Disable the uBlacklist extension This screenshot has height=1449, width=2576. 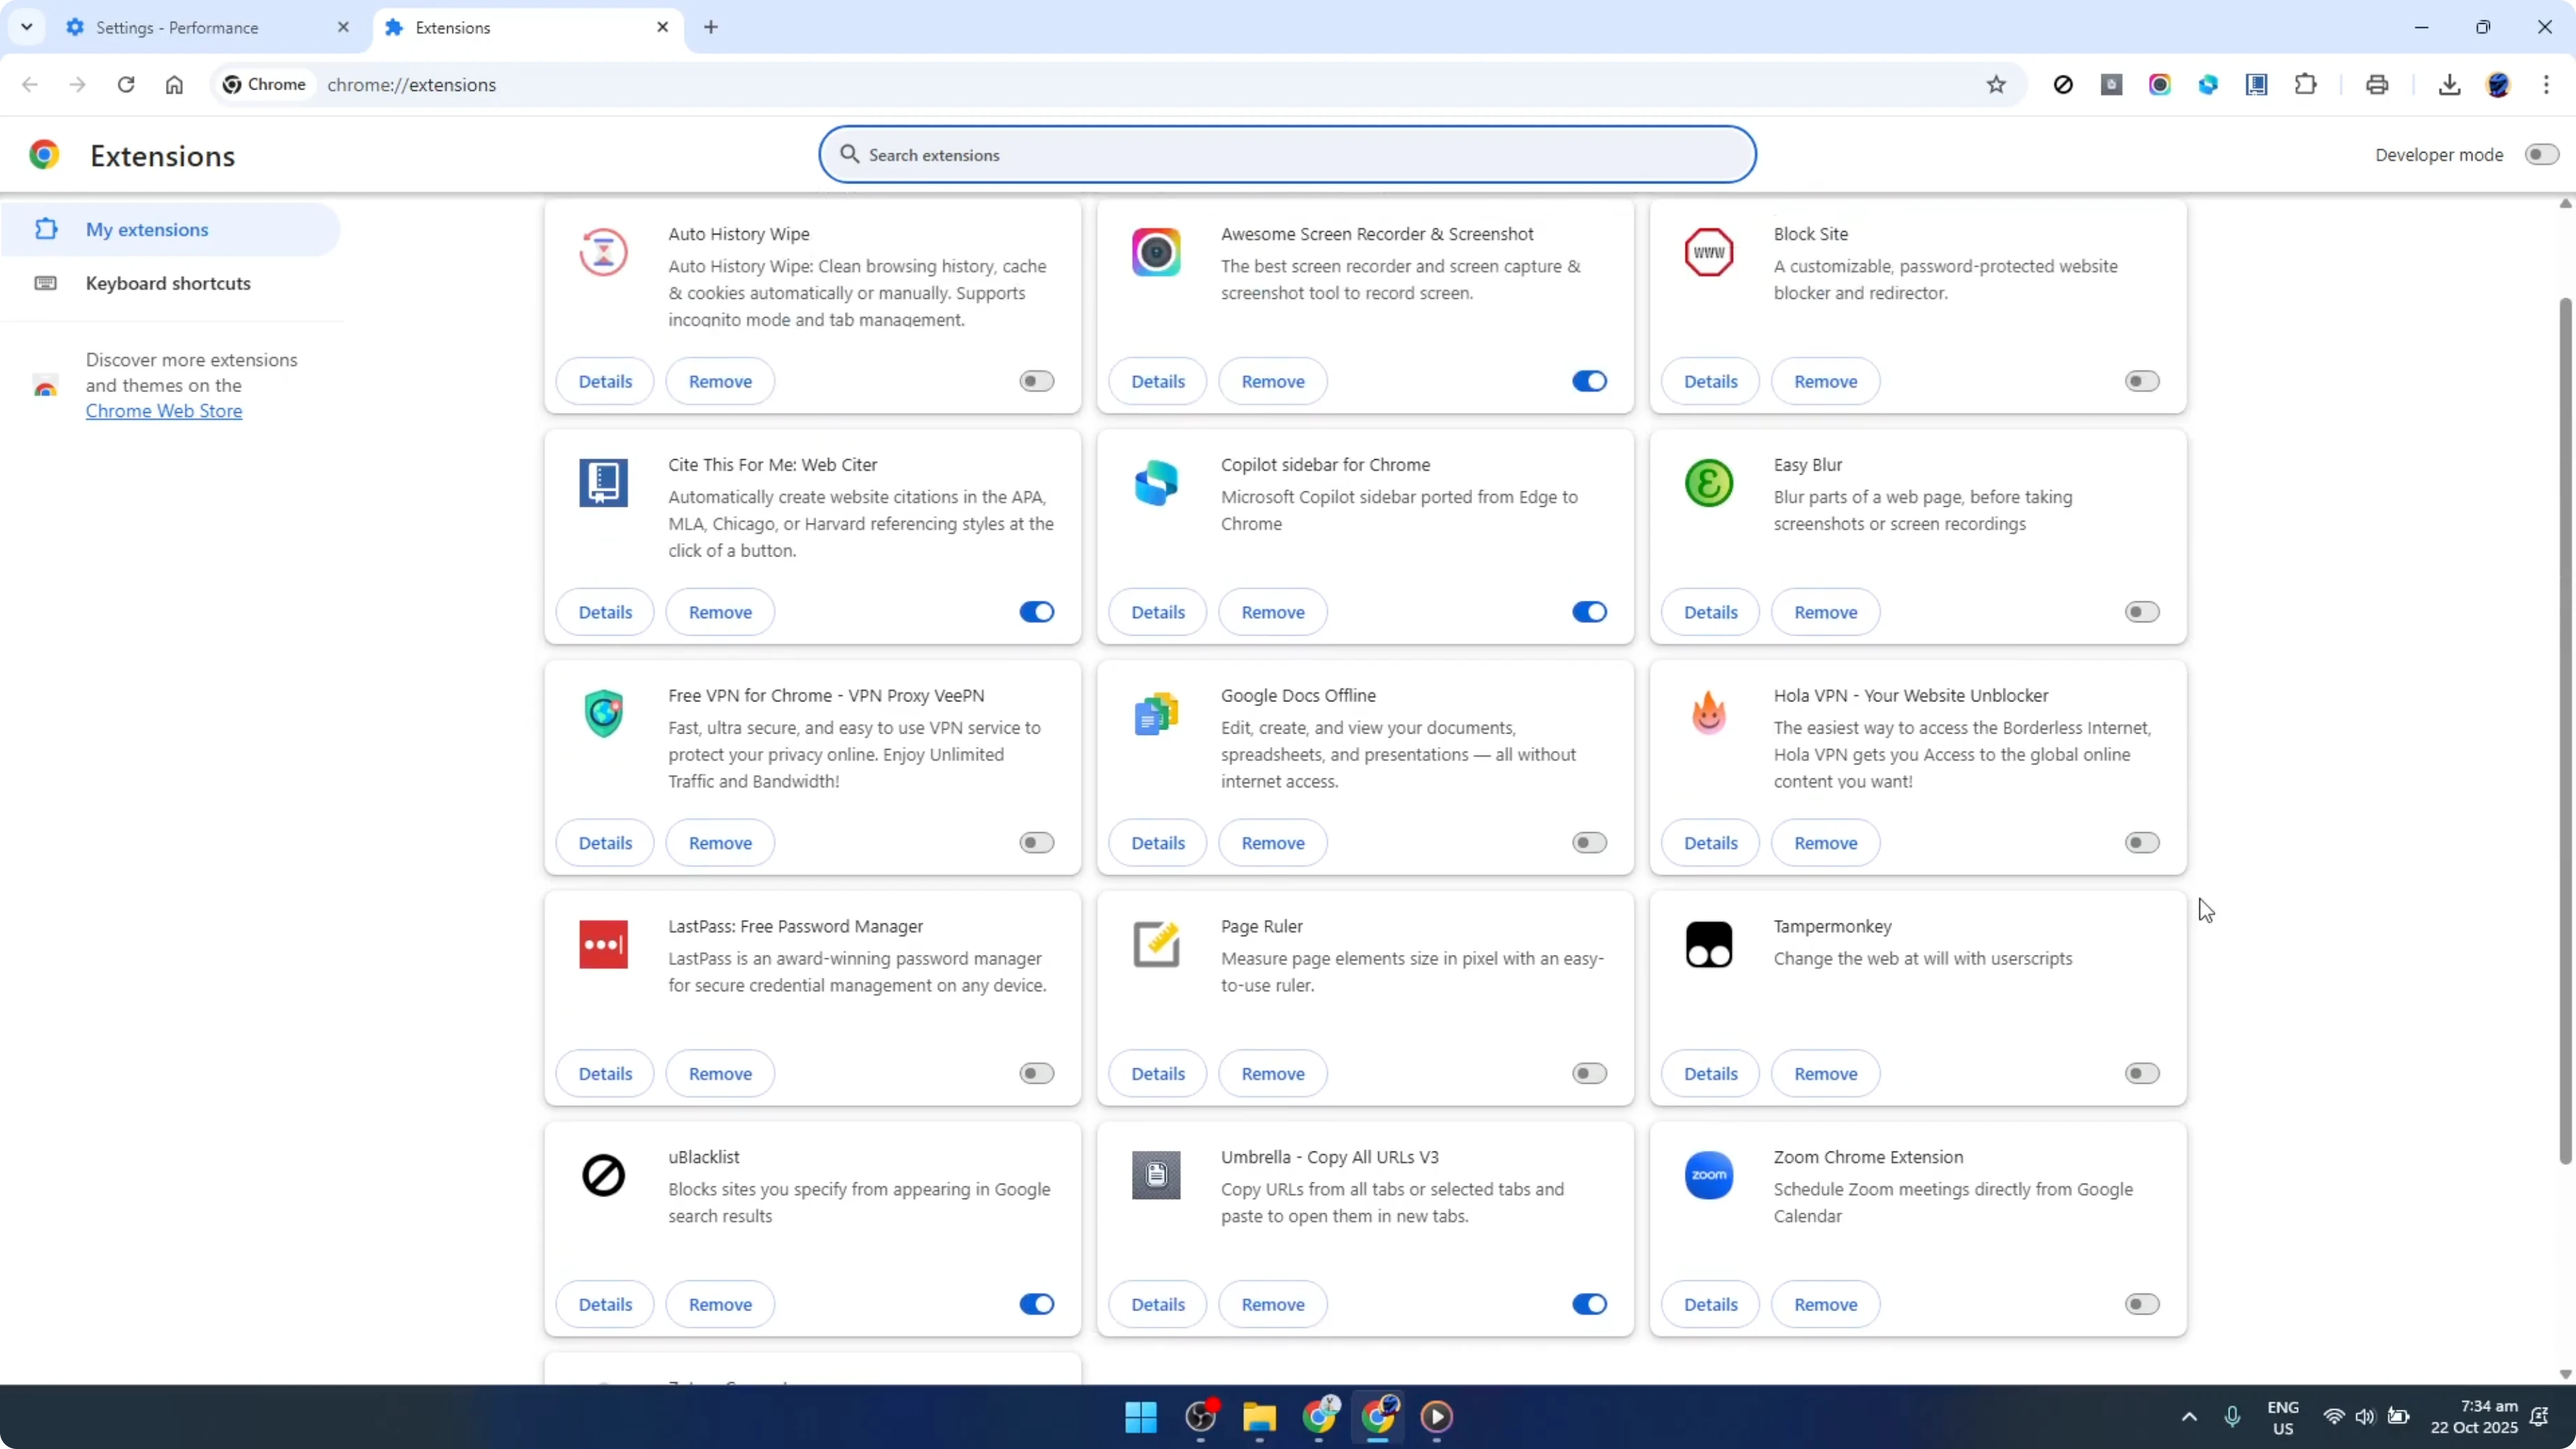1036,1304
